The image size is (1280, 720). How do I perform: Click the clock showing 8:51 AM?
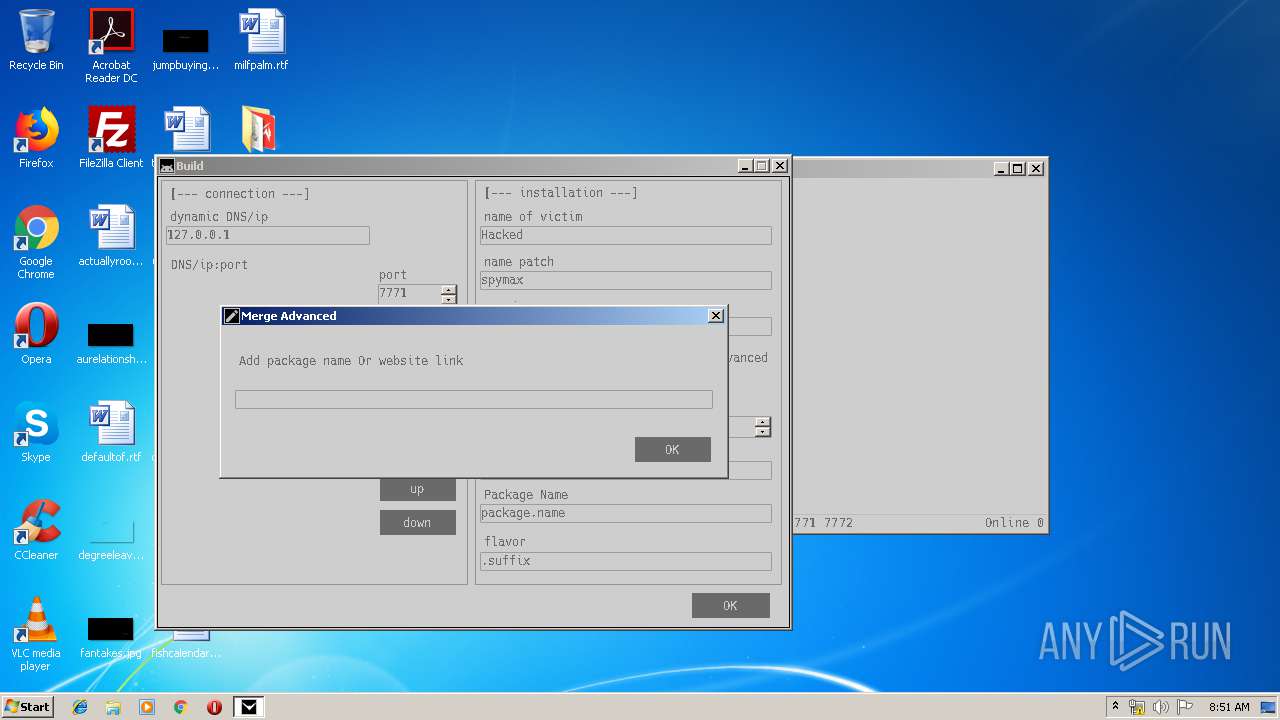pyautogui.click(x=1229, y=707)
